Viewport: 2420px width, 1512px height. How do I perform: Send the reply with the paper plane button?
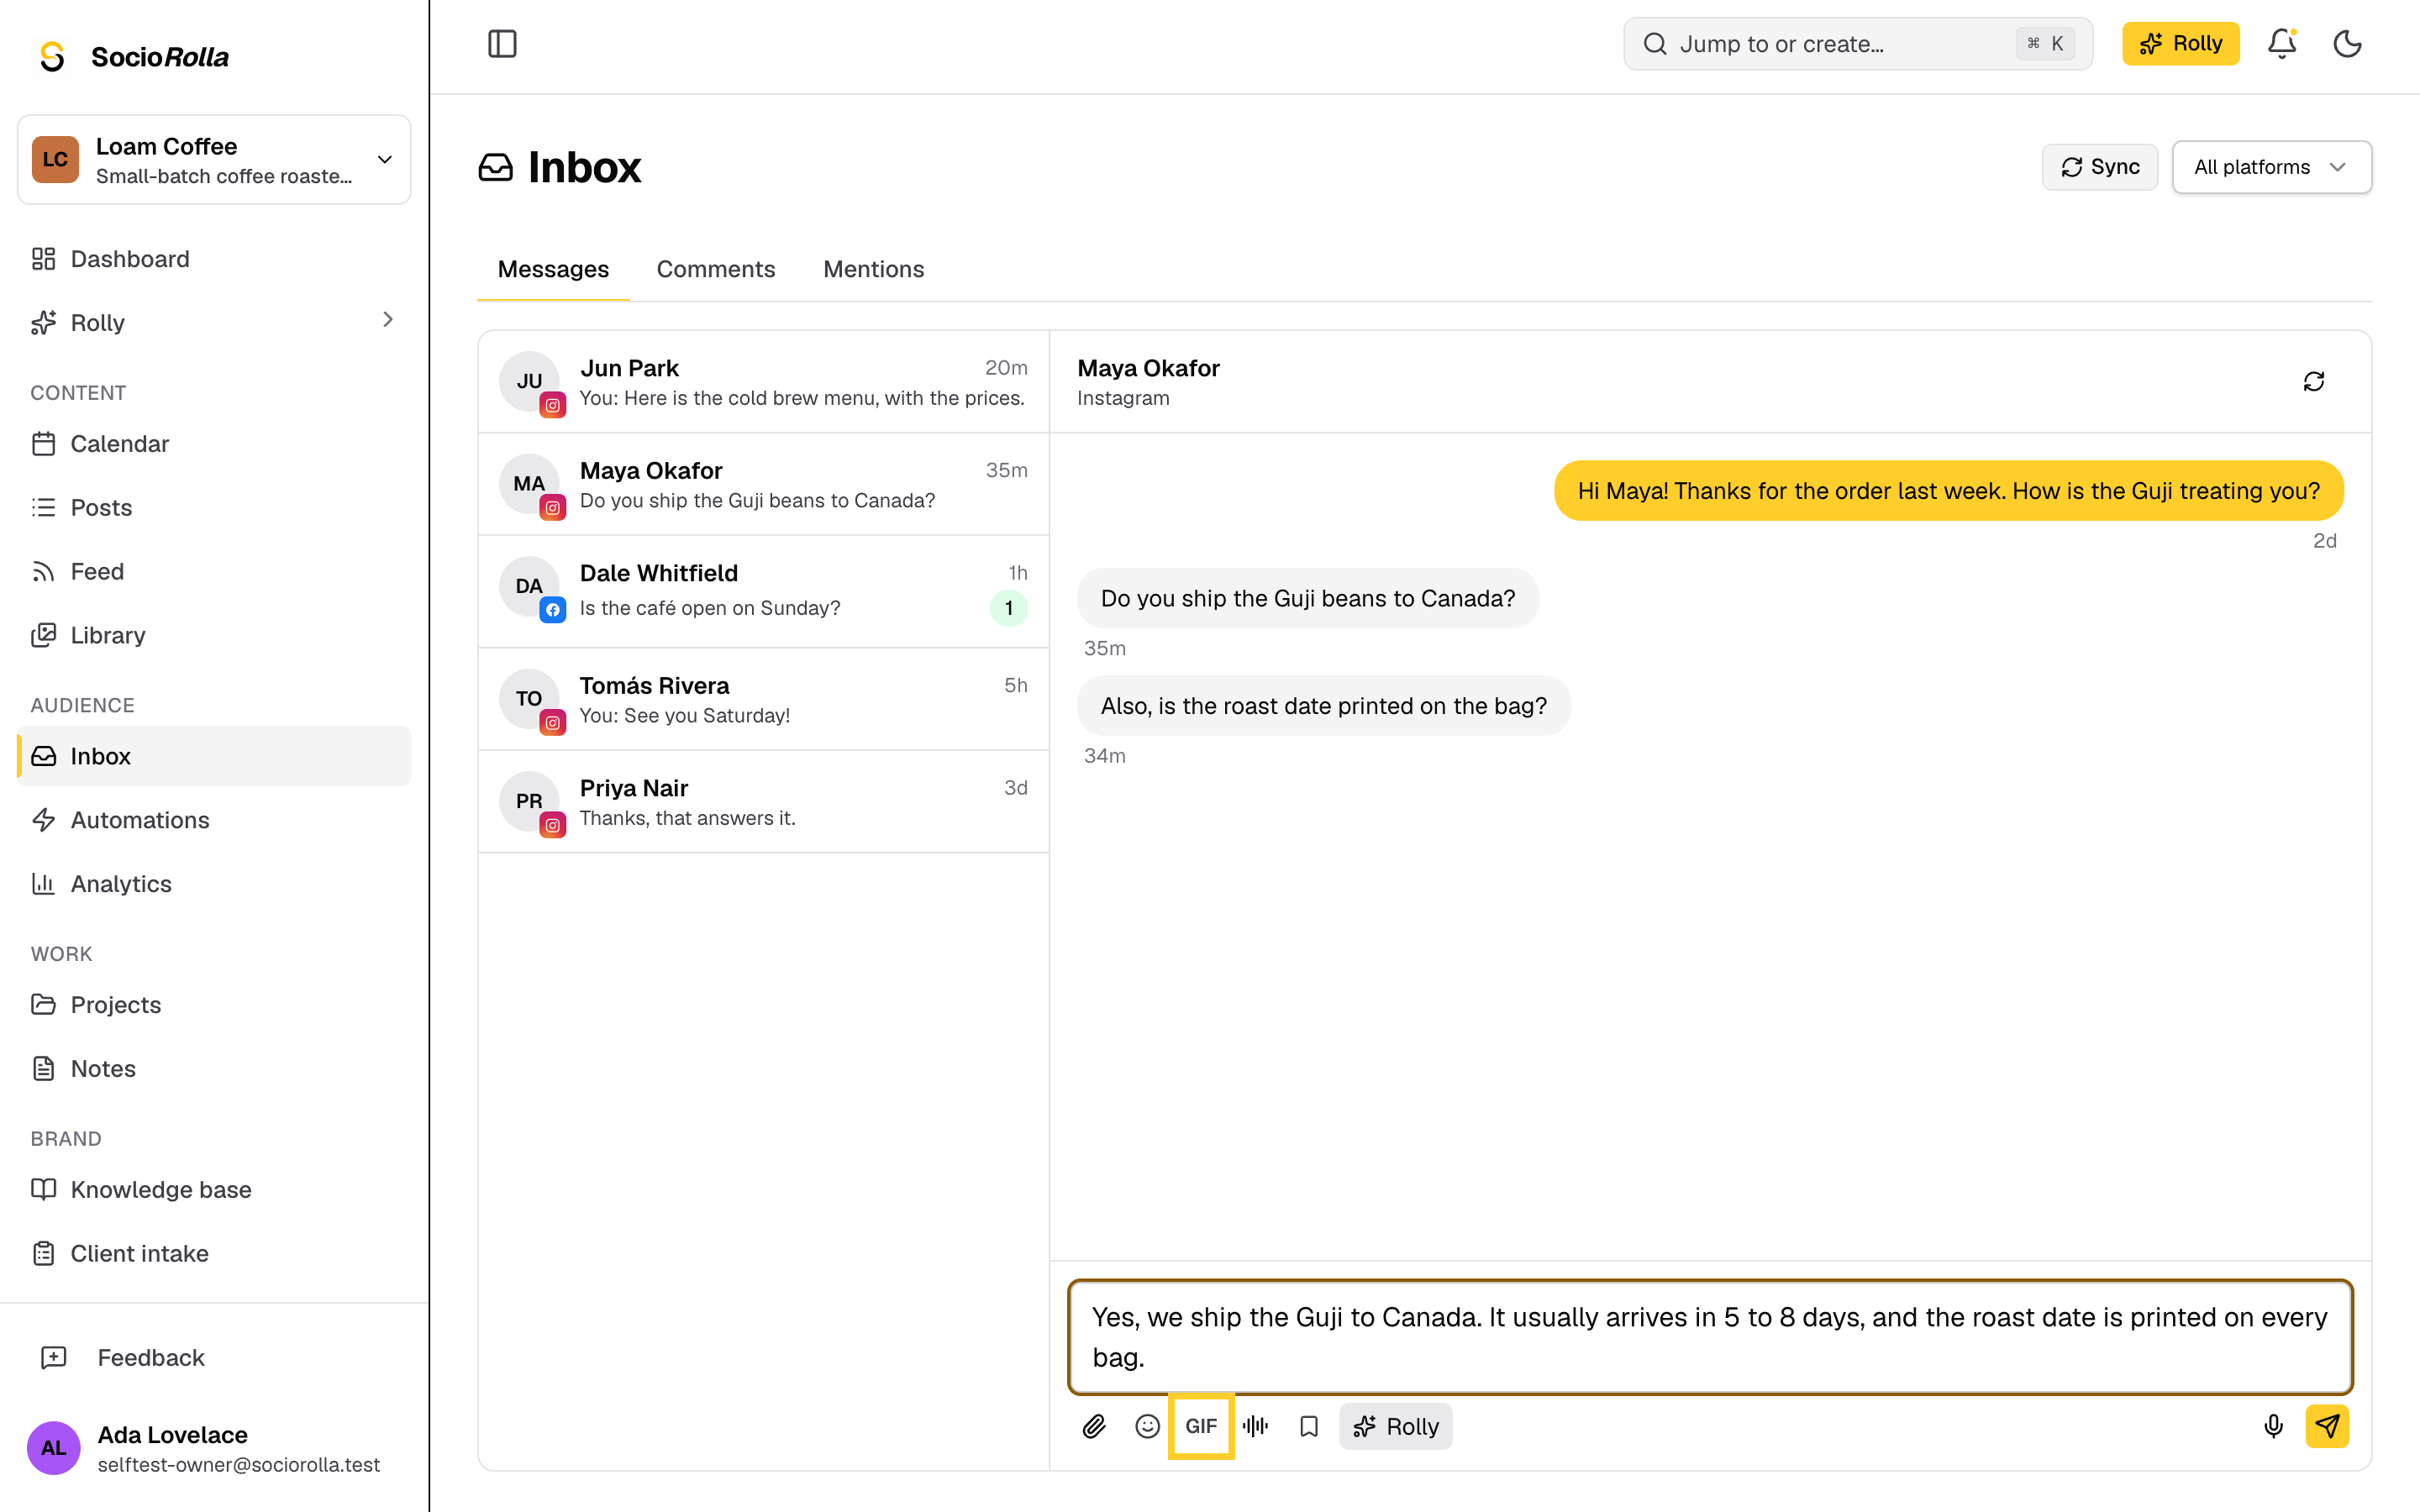(x=2327, y=1426)
